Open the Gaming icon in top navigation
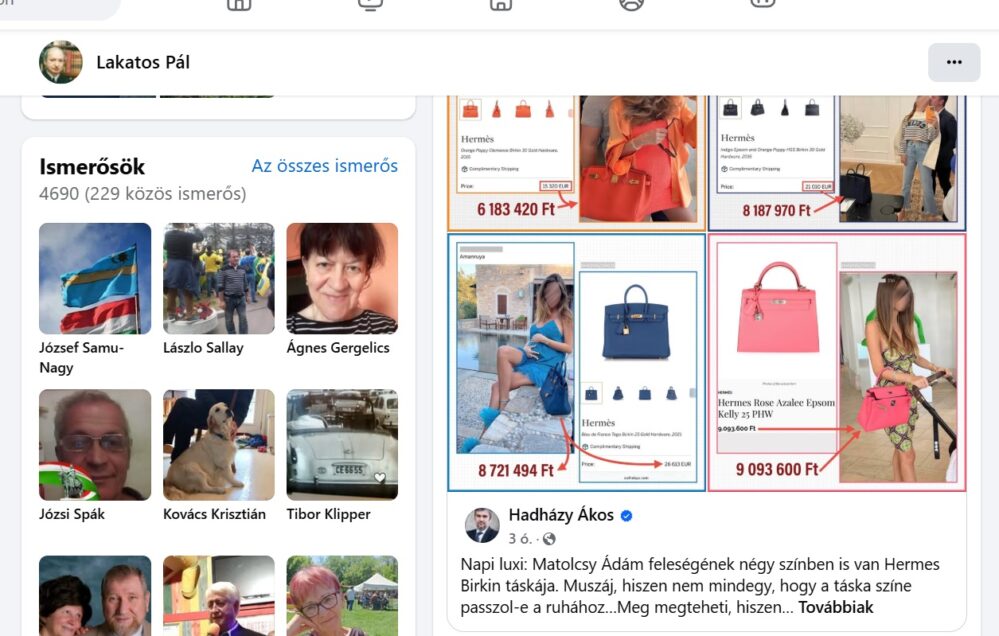 tap(763, 3)
